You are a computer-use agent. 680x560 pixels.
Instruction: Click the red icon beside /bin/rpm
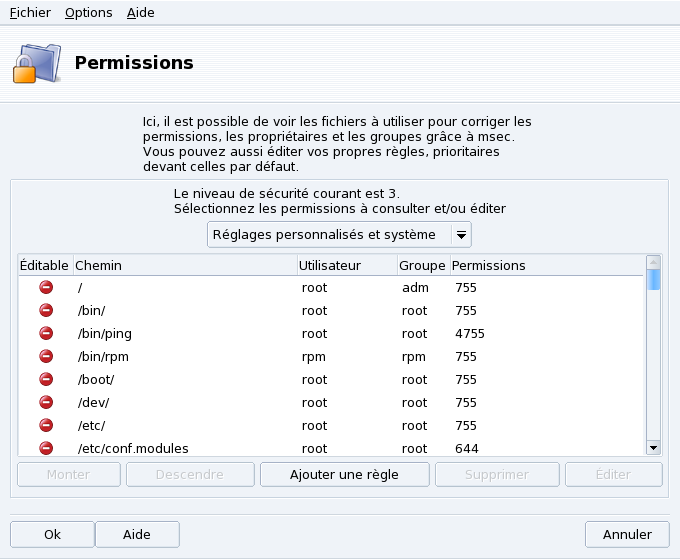[46, 356]
